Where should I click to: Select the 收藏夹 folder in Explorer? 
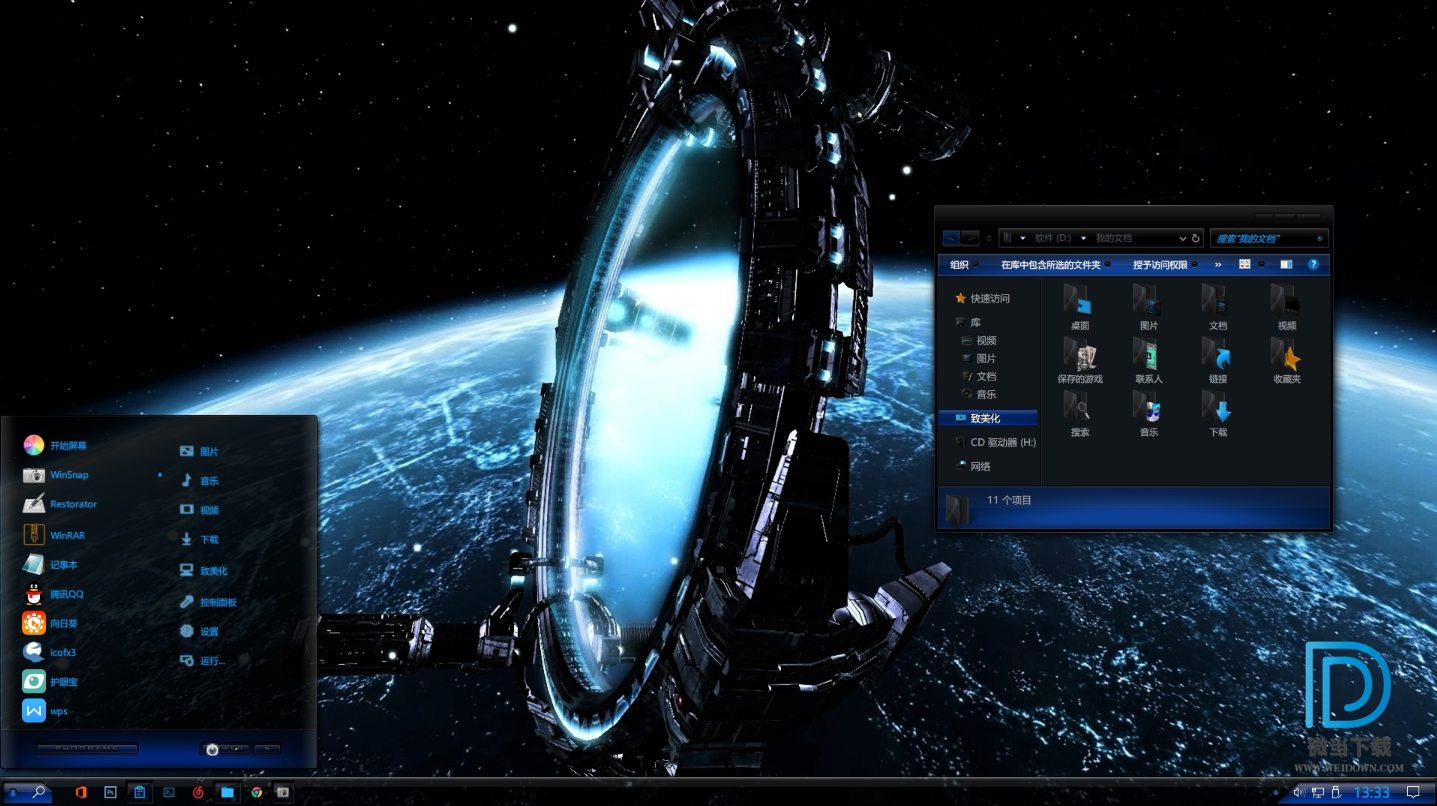click(1287, 360)
